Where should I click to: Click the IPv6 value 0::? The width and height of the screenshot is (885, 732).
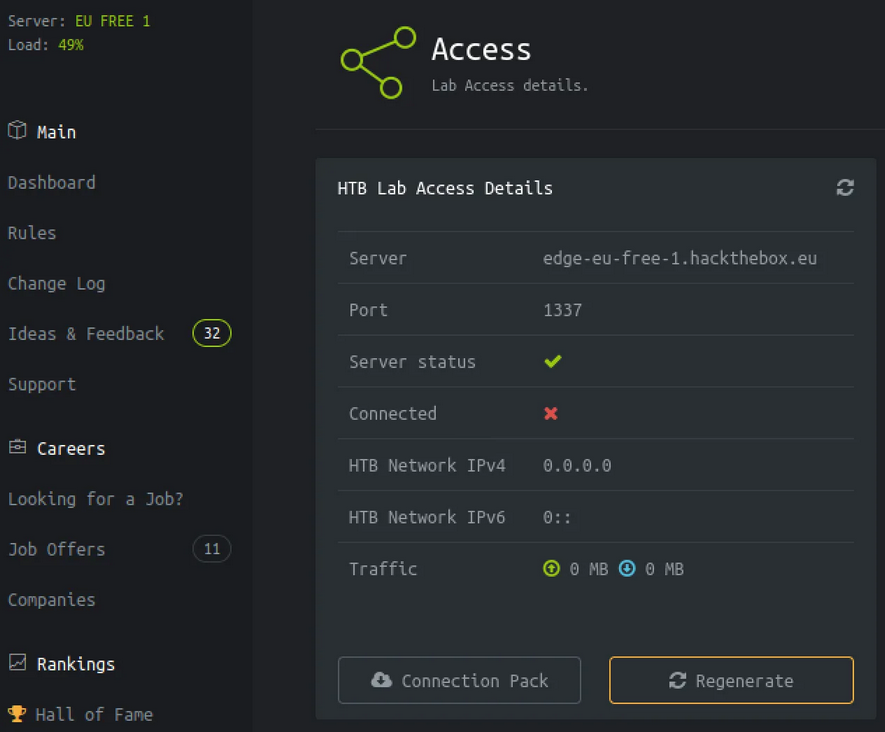pyautogui.click(x=557, y=518)
